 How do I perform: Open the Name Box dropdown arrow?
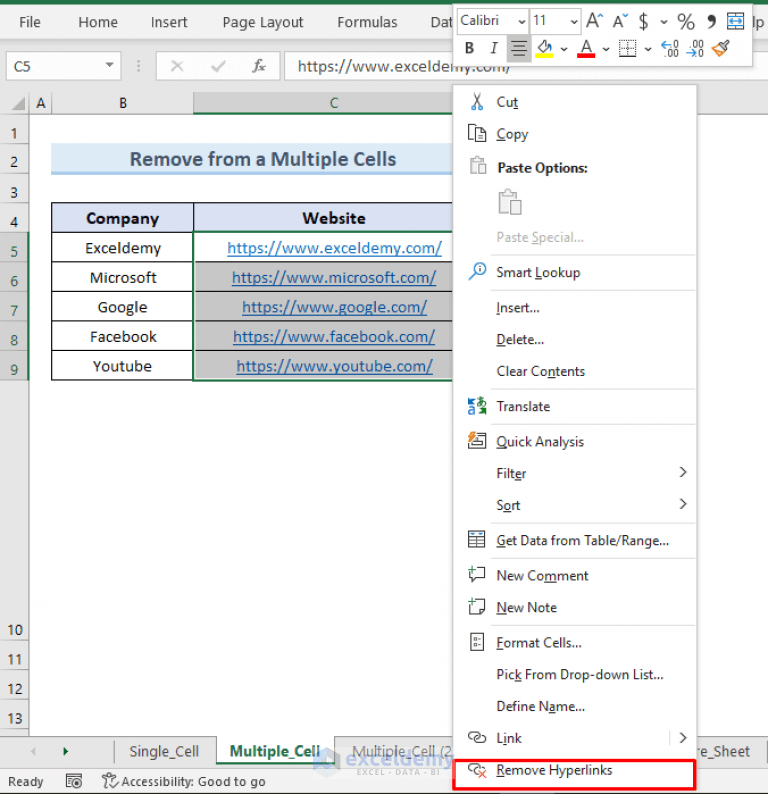point(109,65)
